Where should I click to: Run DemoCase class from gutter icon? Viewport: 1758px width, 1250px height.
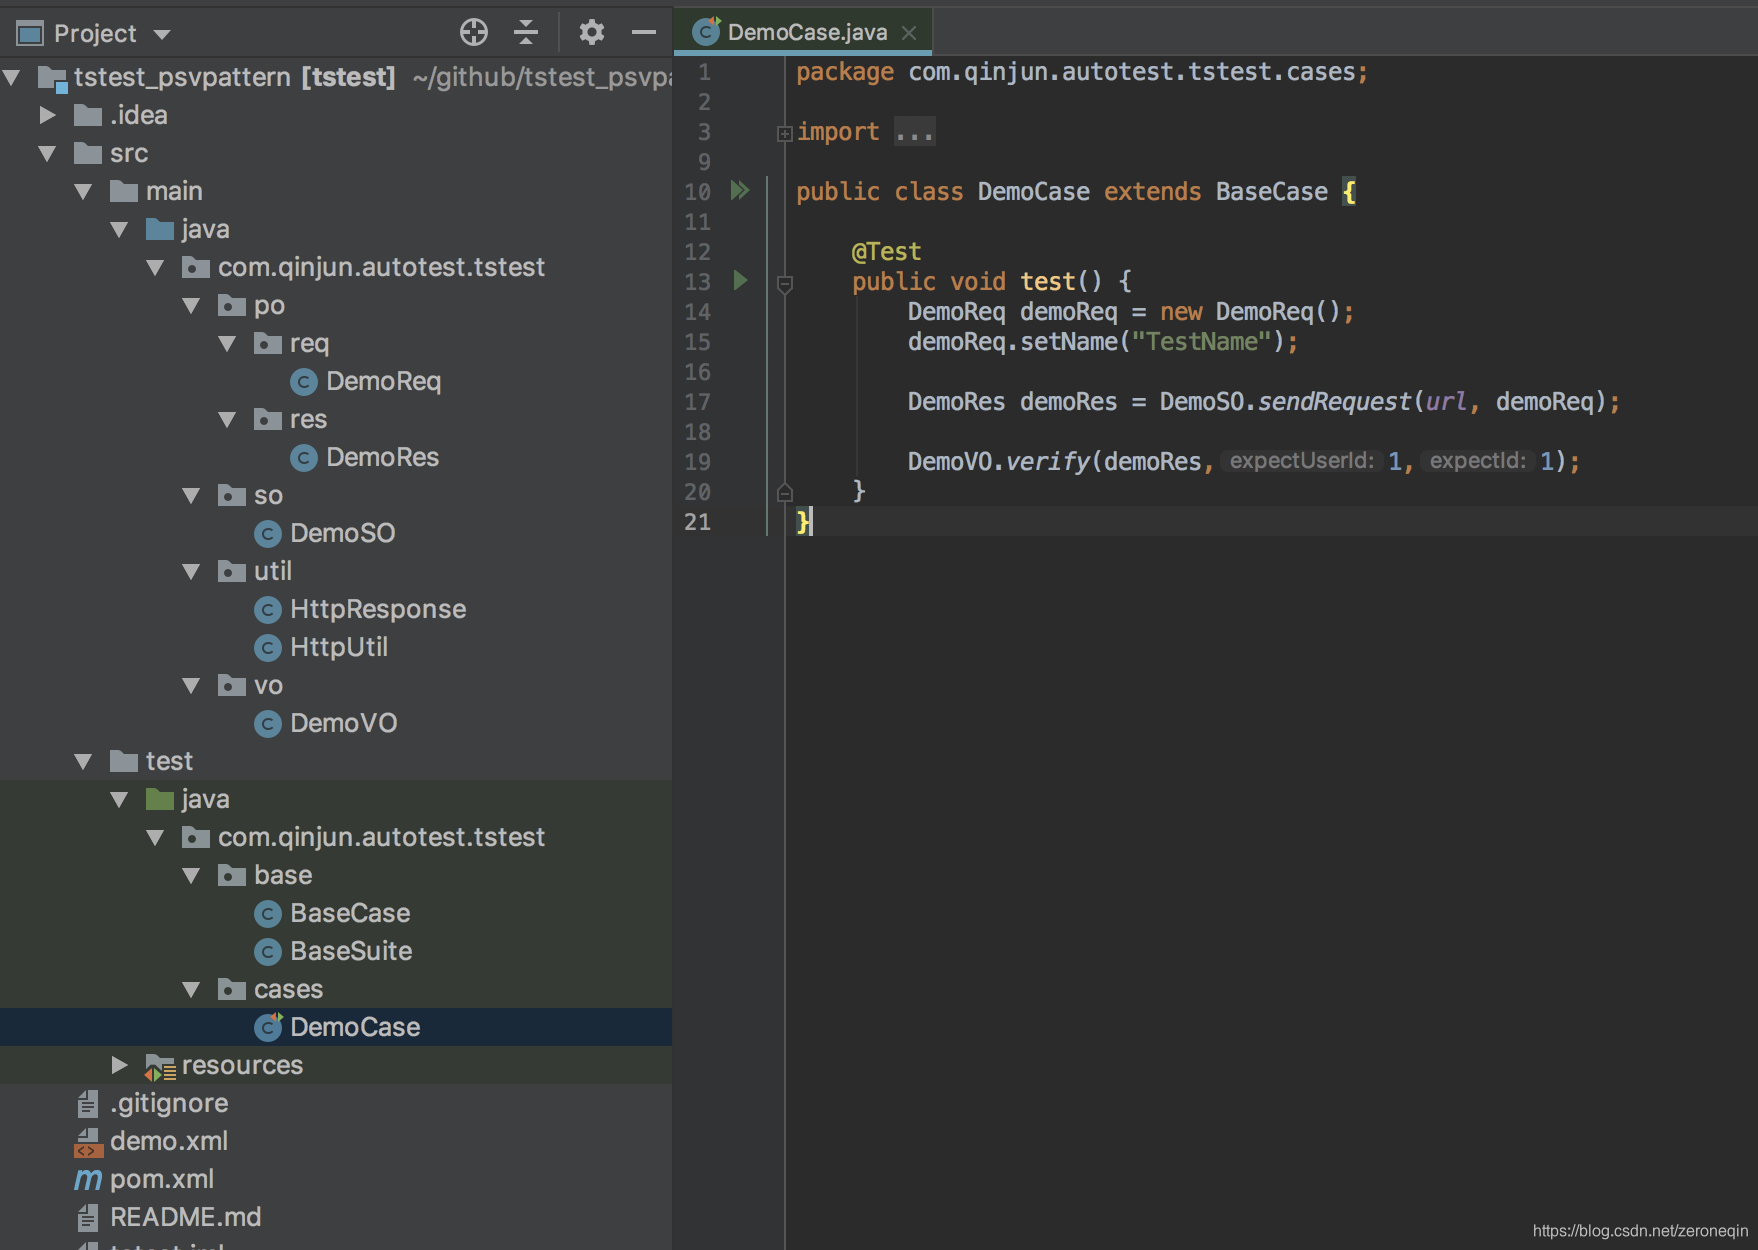740,190
